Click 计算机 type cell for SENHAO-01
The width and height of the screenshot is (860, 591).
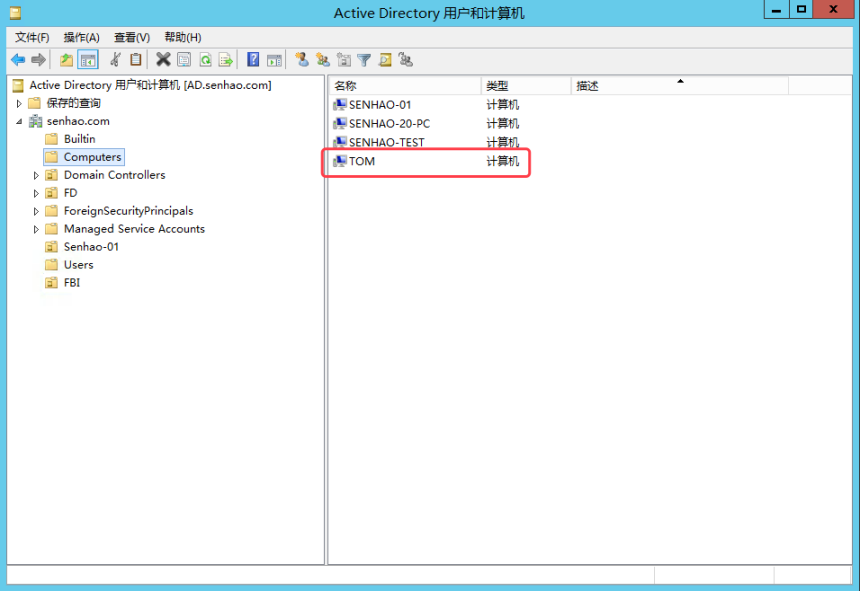503,105
